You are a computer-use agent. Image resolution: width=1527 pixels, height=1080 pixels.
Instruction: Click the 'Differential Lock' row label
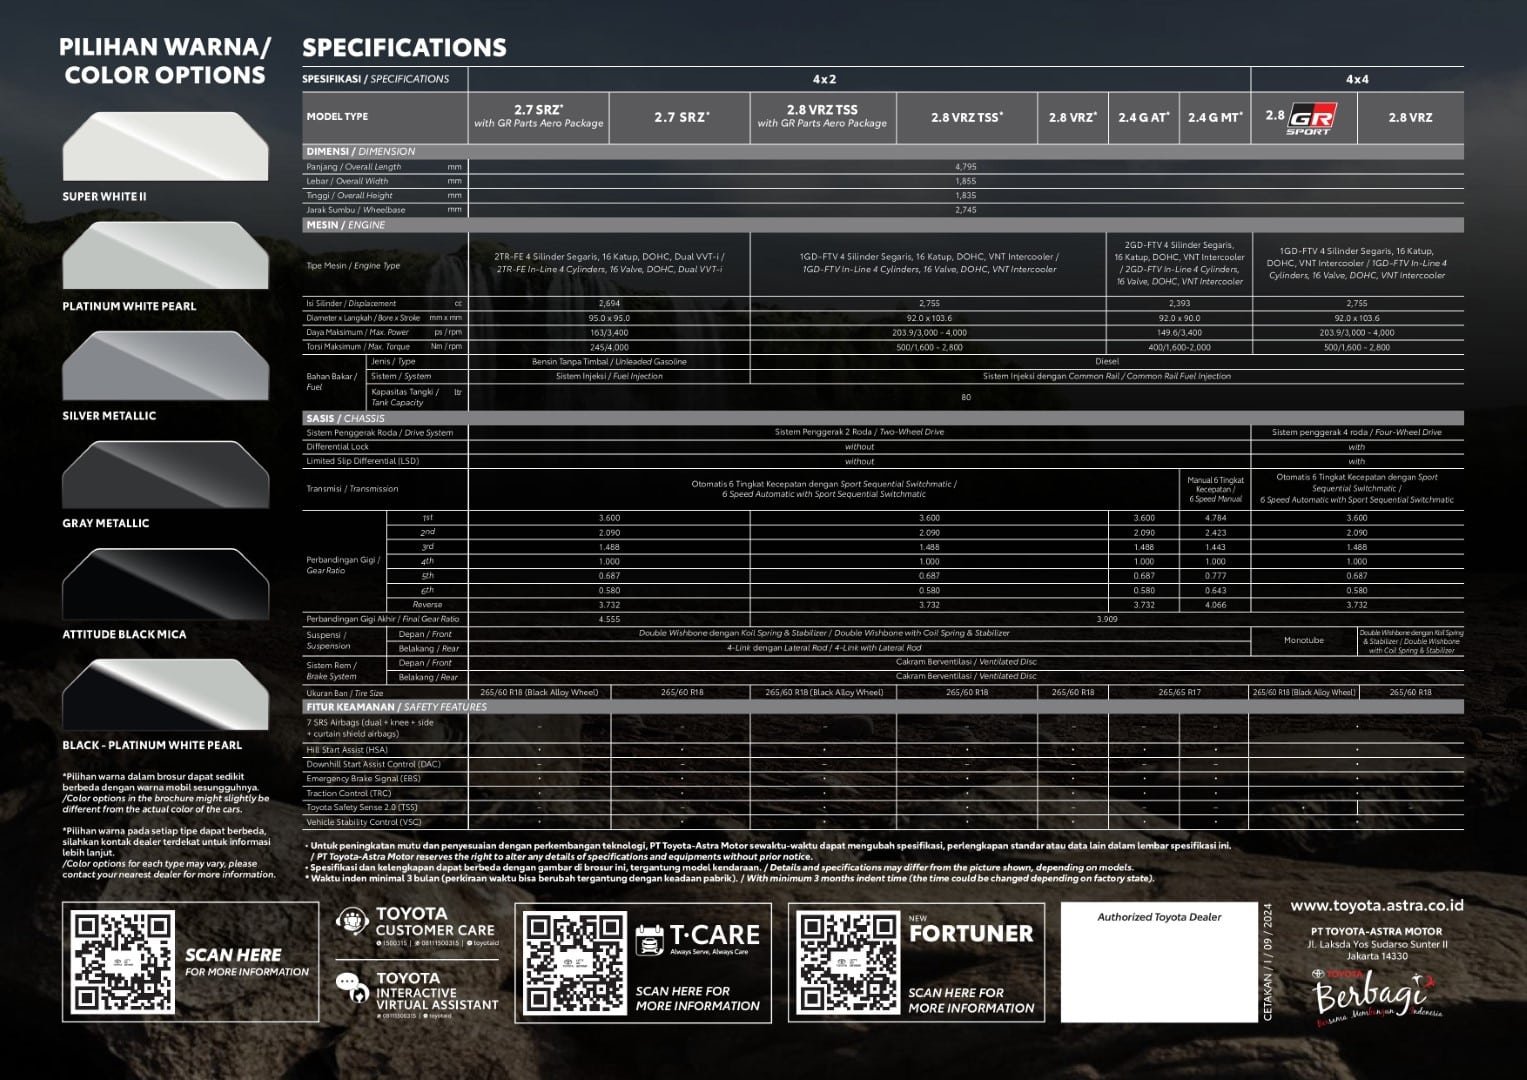pyautogui.click(x=338, y=447)
